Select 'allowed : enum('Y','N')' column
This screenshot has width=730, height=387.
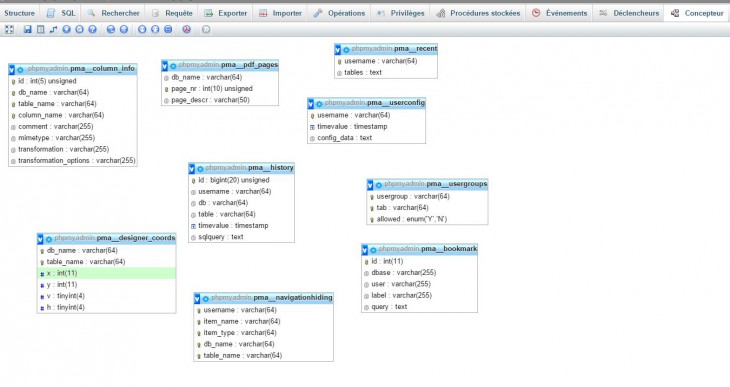tap(427, 219)
